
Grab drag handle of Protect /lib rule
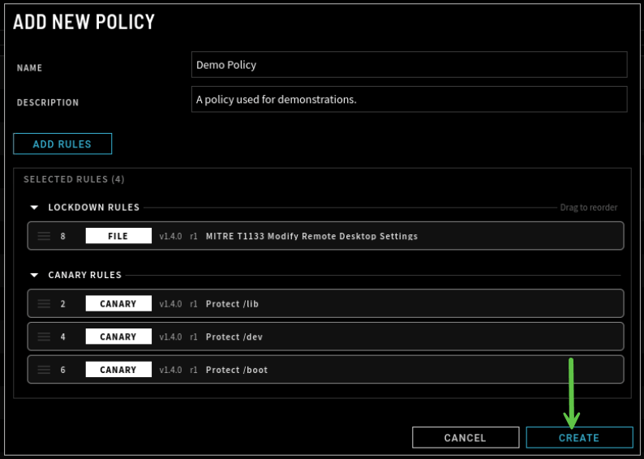pyautogui.click(x=44, y=304)
